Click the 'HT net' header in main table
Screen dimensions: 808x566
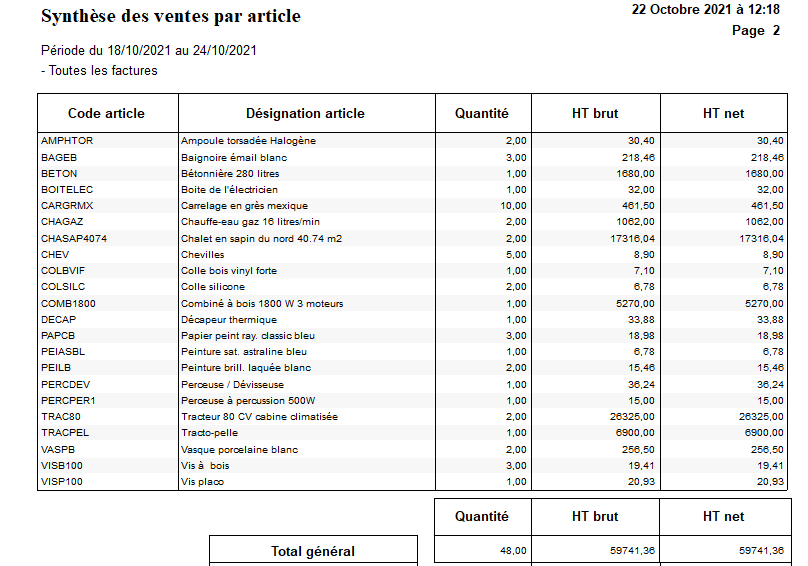pos(724,113)
